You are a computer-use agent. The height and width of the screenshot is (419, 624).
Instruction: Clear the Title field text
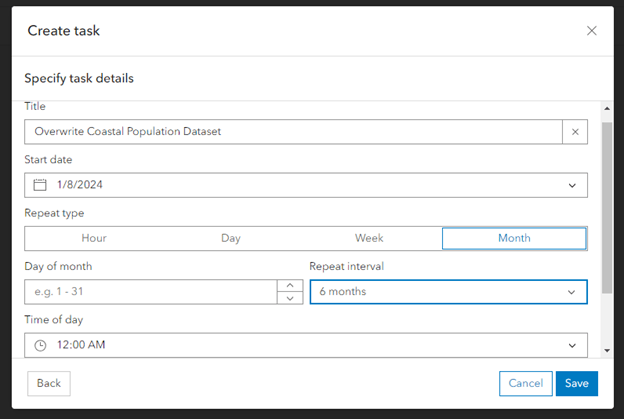coord(575,131)
